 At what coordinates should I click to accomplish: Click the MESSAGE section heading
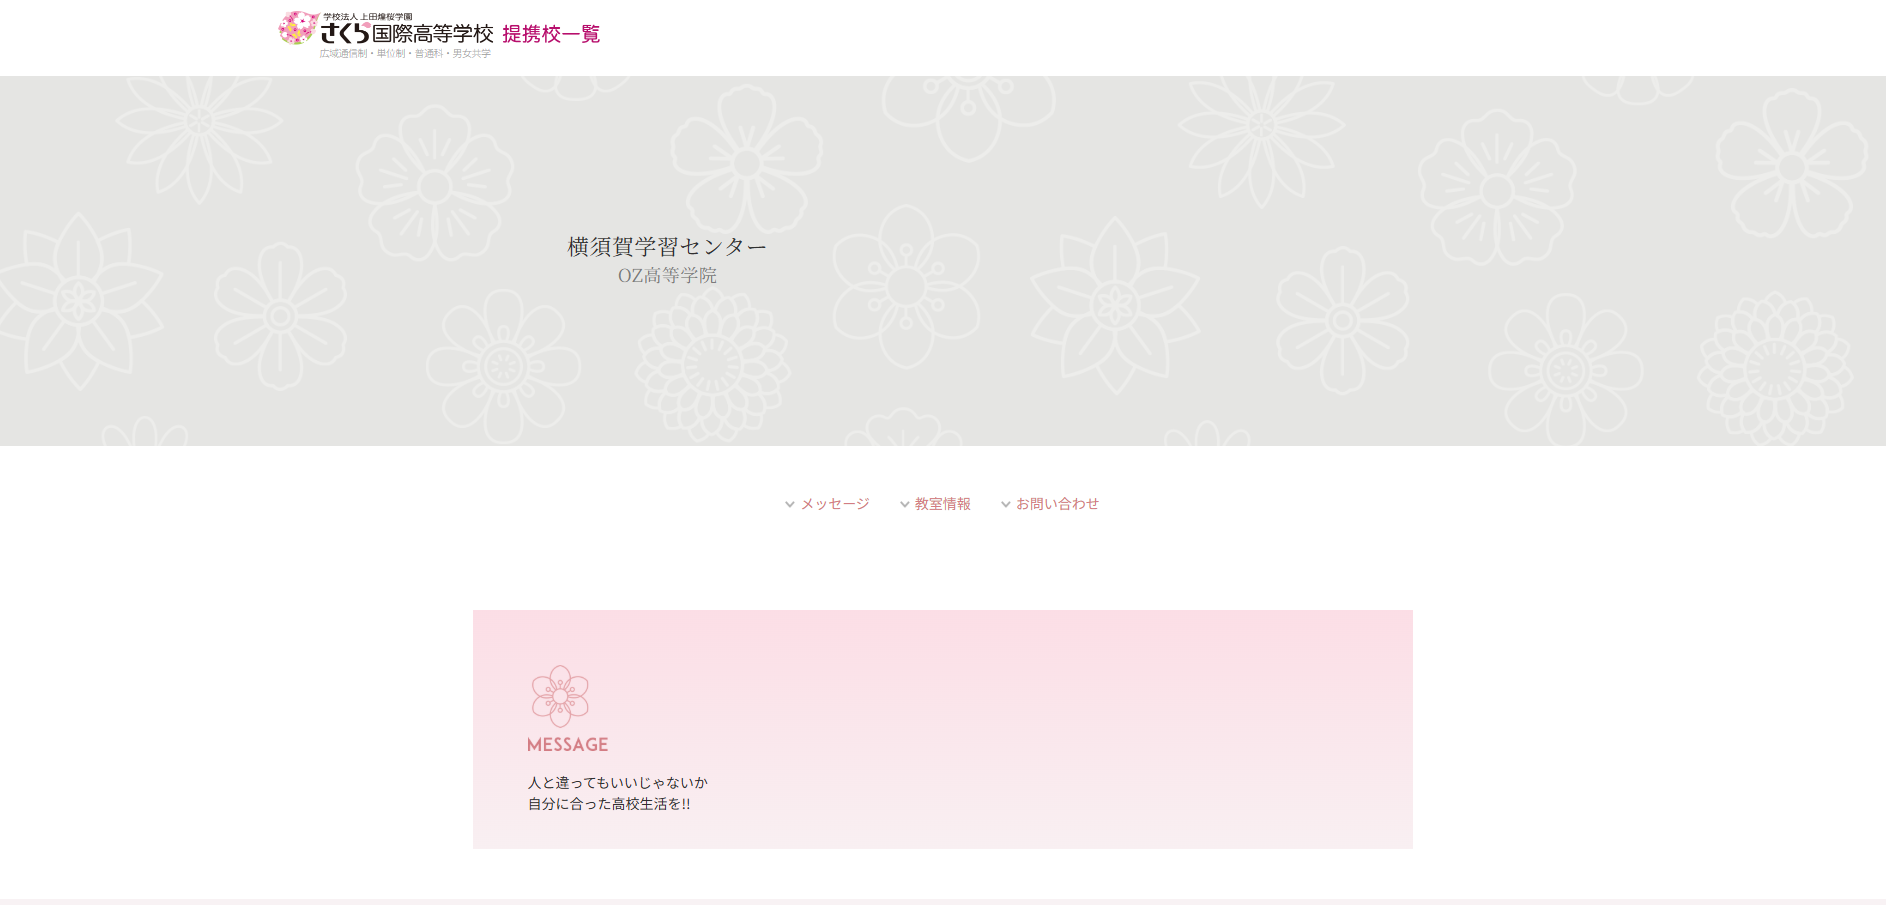coord(567,745)
